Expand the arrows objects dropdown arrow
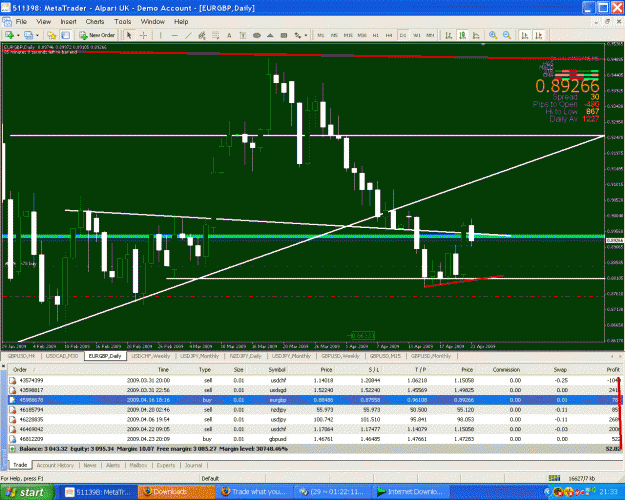The image size is (625, 500). click(x=306, y=35)
